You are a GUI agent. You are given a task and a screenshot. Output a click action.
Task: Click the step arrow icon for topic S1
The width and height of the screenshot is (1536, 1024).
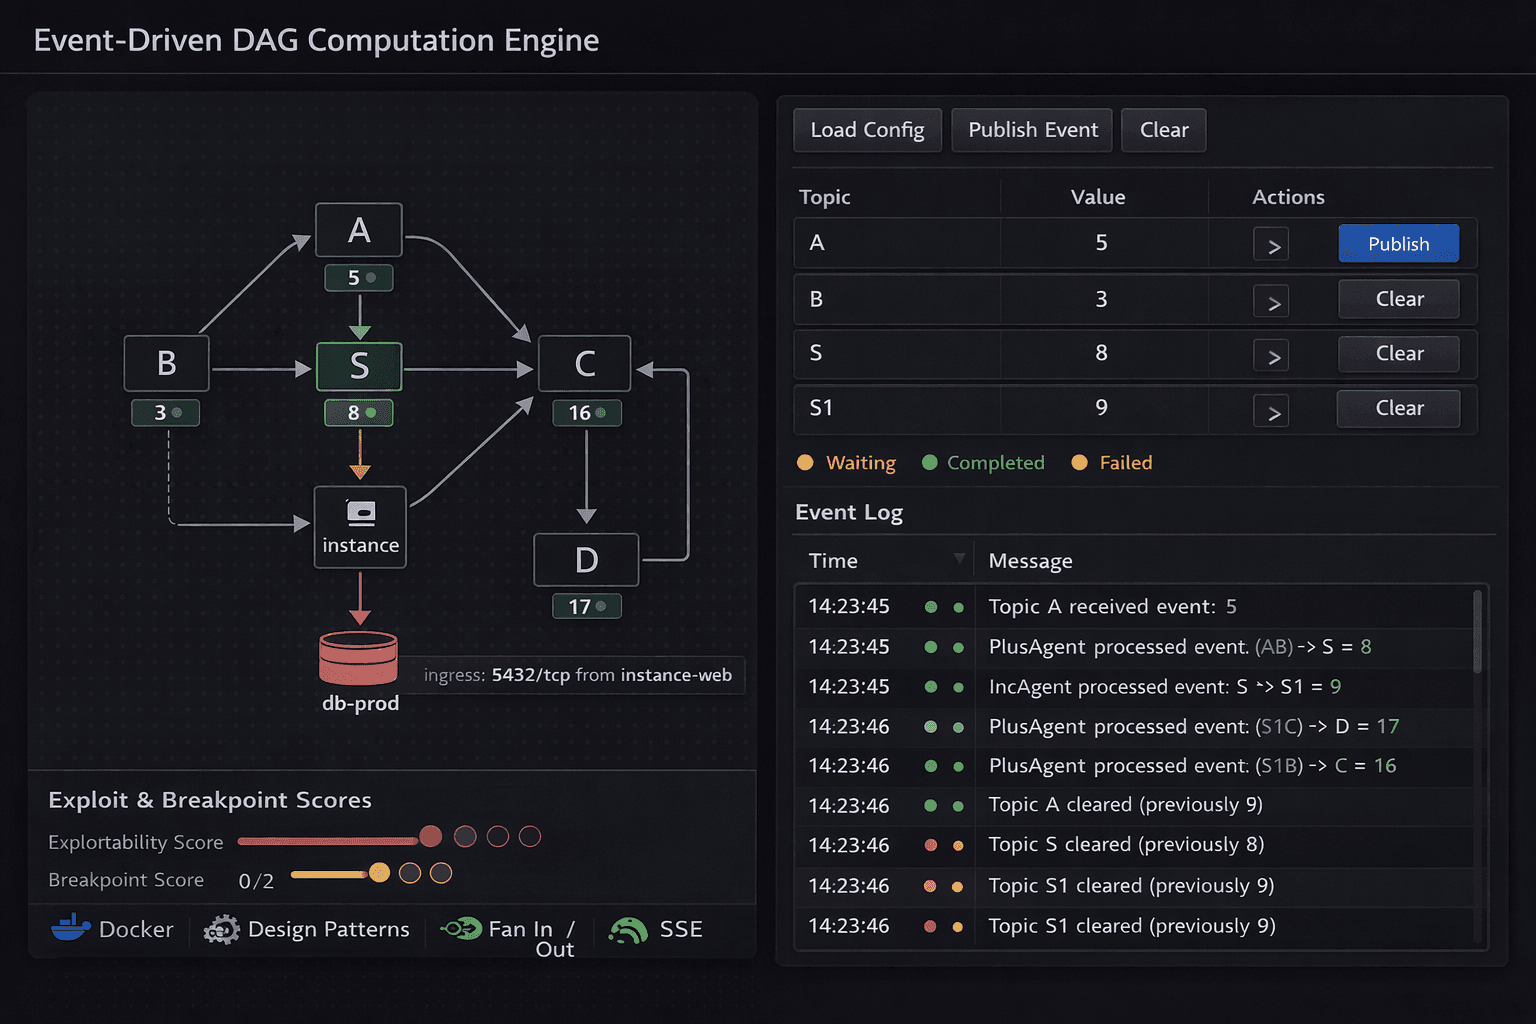pos(1270,410)
